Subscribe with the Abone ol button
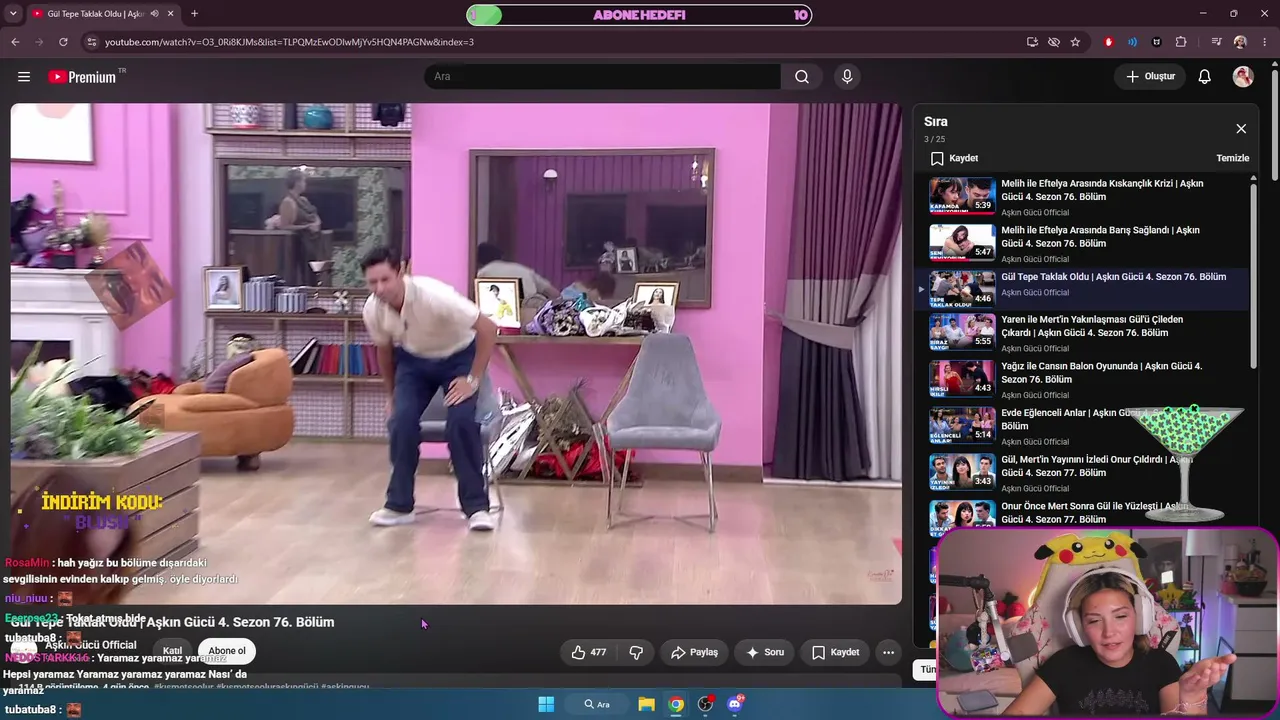The width and height of the screenshot is (1280, 720). [227, 651]
